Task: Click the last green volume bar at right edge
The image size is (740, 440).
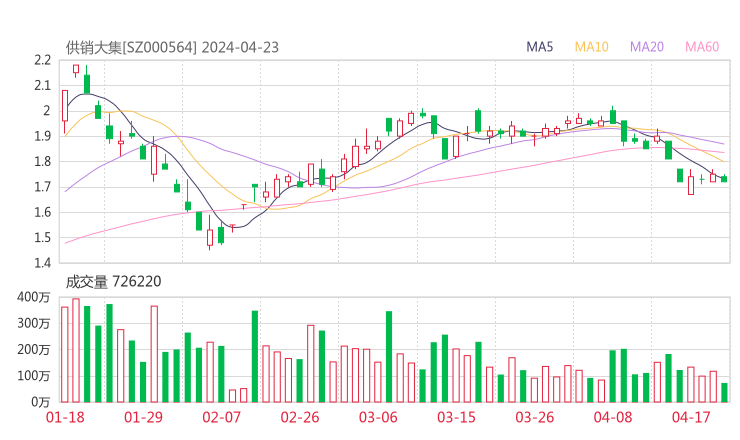Action: (724, 393)
